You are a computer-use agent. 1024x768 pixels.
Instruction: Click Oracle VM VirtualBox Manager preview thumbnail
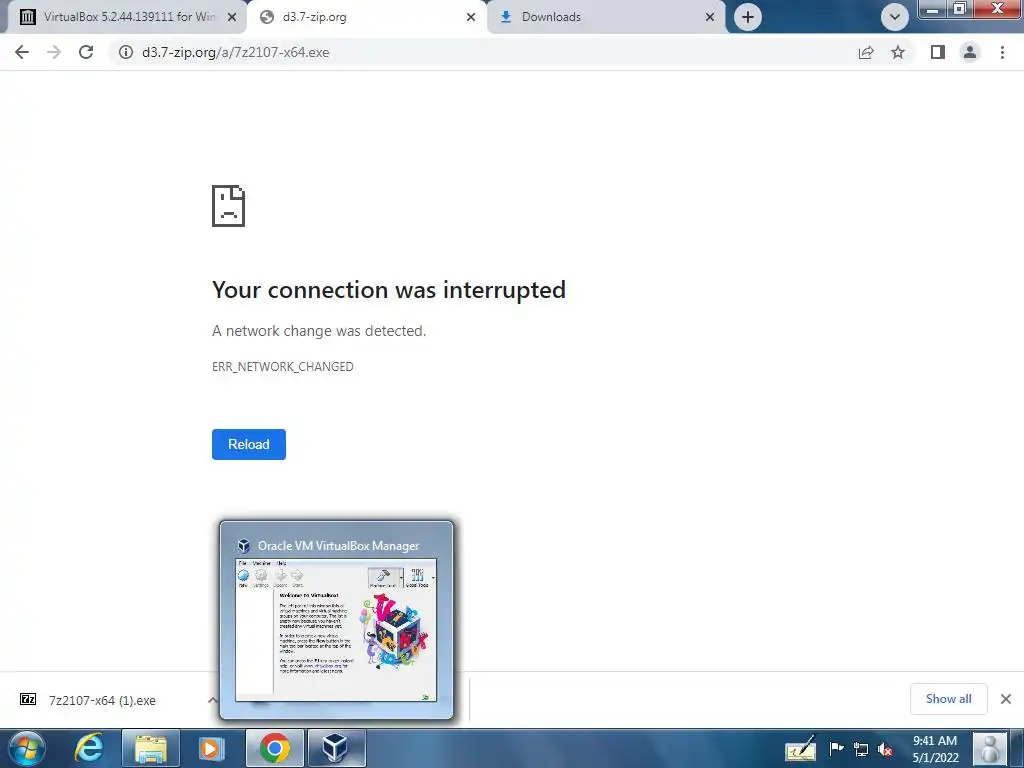pyautogui.click(x=336, y=630)
